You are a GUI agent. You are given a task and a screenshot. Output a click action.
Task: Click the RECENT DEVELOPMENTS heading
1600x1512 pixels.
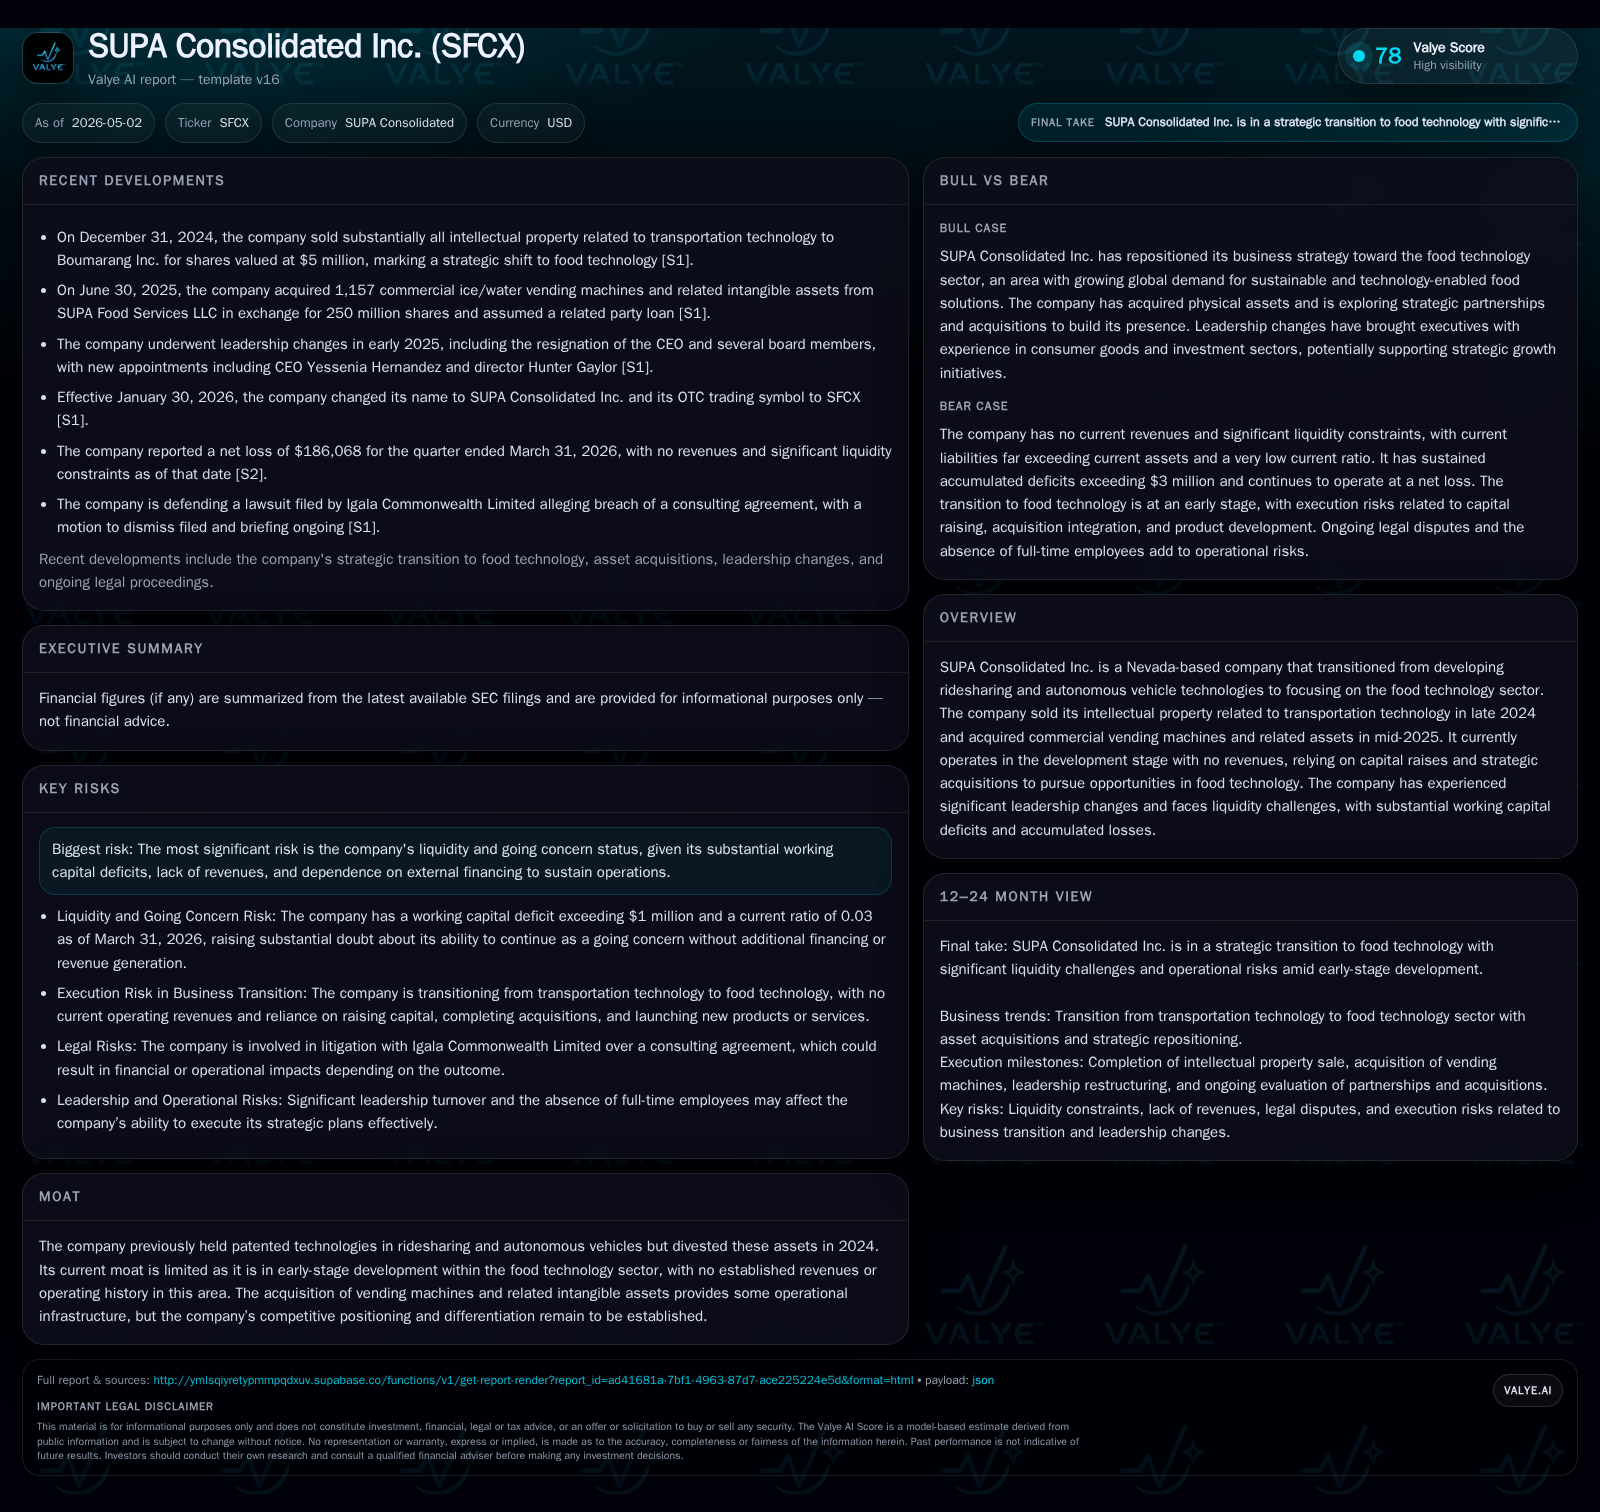click(132, 181)
